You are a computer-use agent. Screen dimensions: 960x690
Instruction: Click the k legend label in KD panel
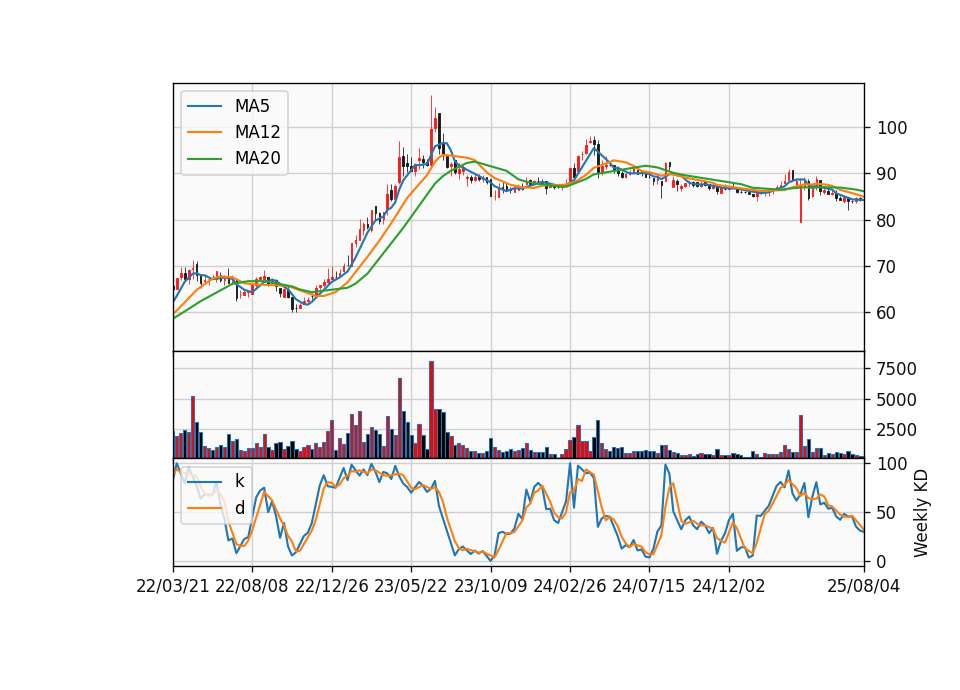coord(239,481)
